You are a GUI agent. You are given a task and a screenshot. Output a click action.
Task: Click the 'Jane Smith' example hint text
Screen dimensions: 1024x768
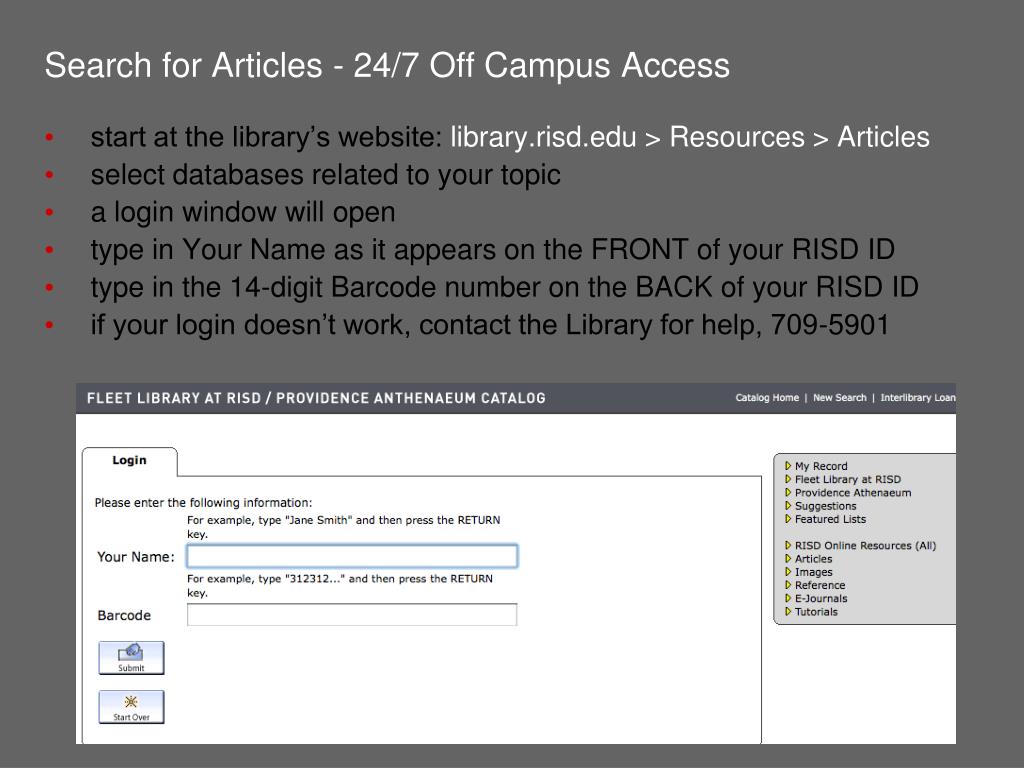(x=344, y=526)
